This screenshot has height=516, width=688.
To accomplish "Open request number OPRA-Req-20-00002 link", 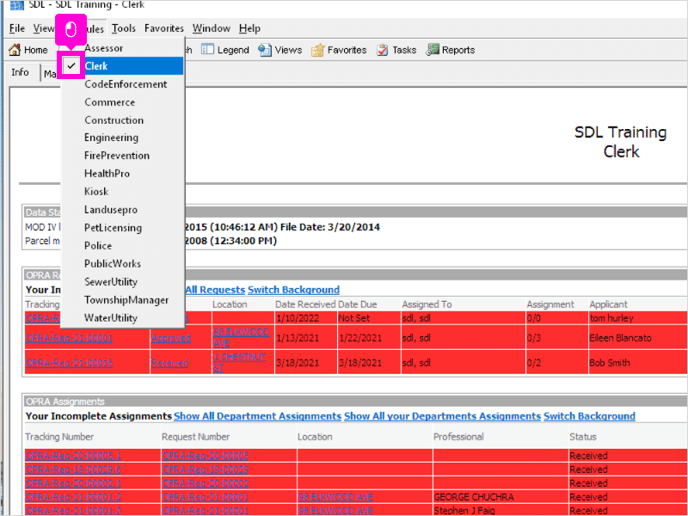I will [x=205, y=484].
